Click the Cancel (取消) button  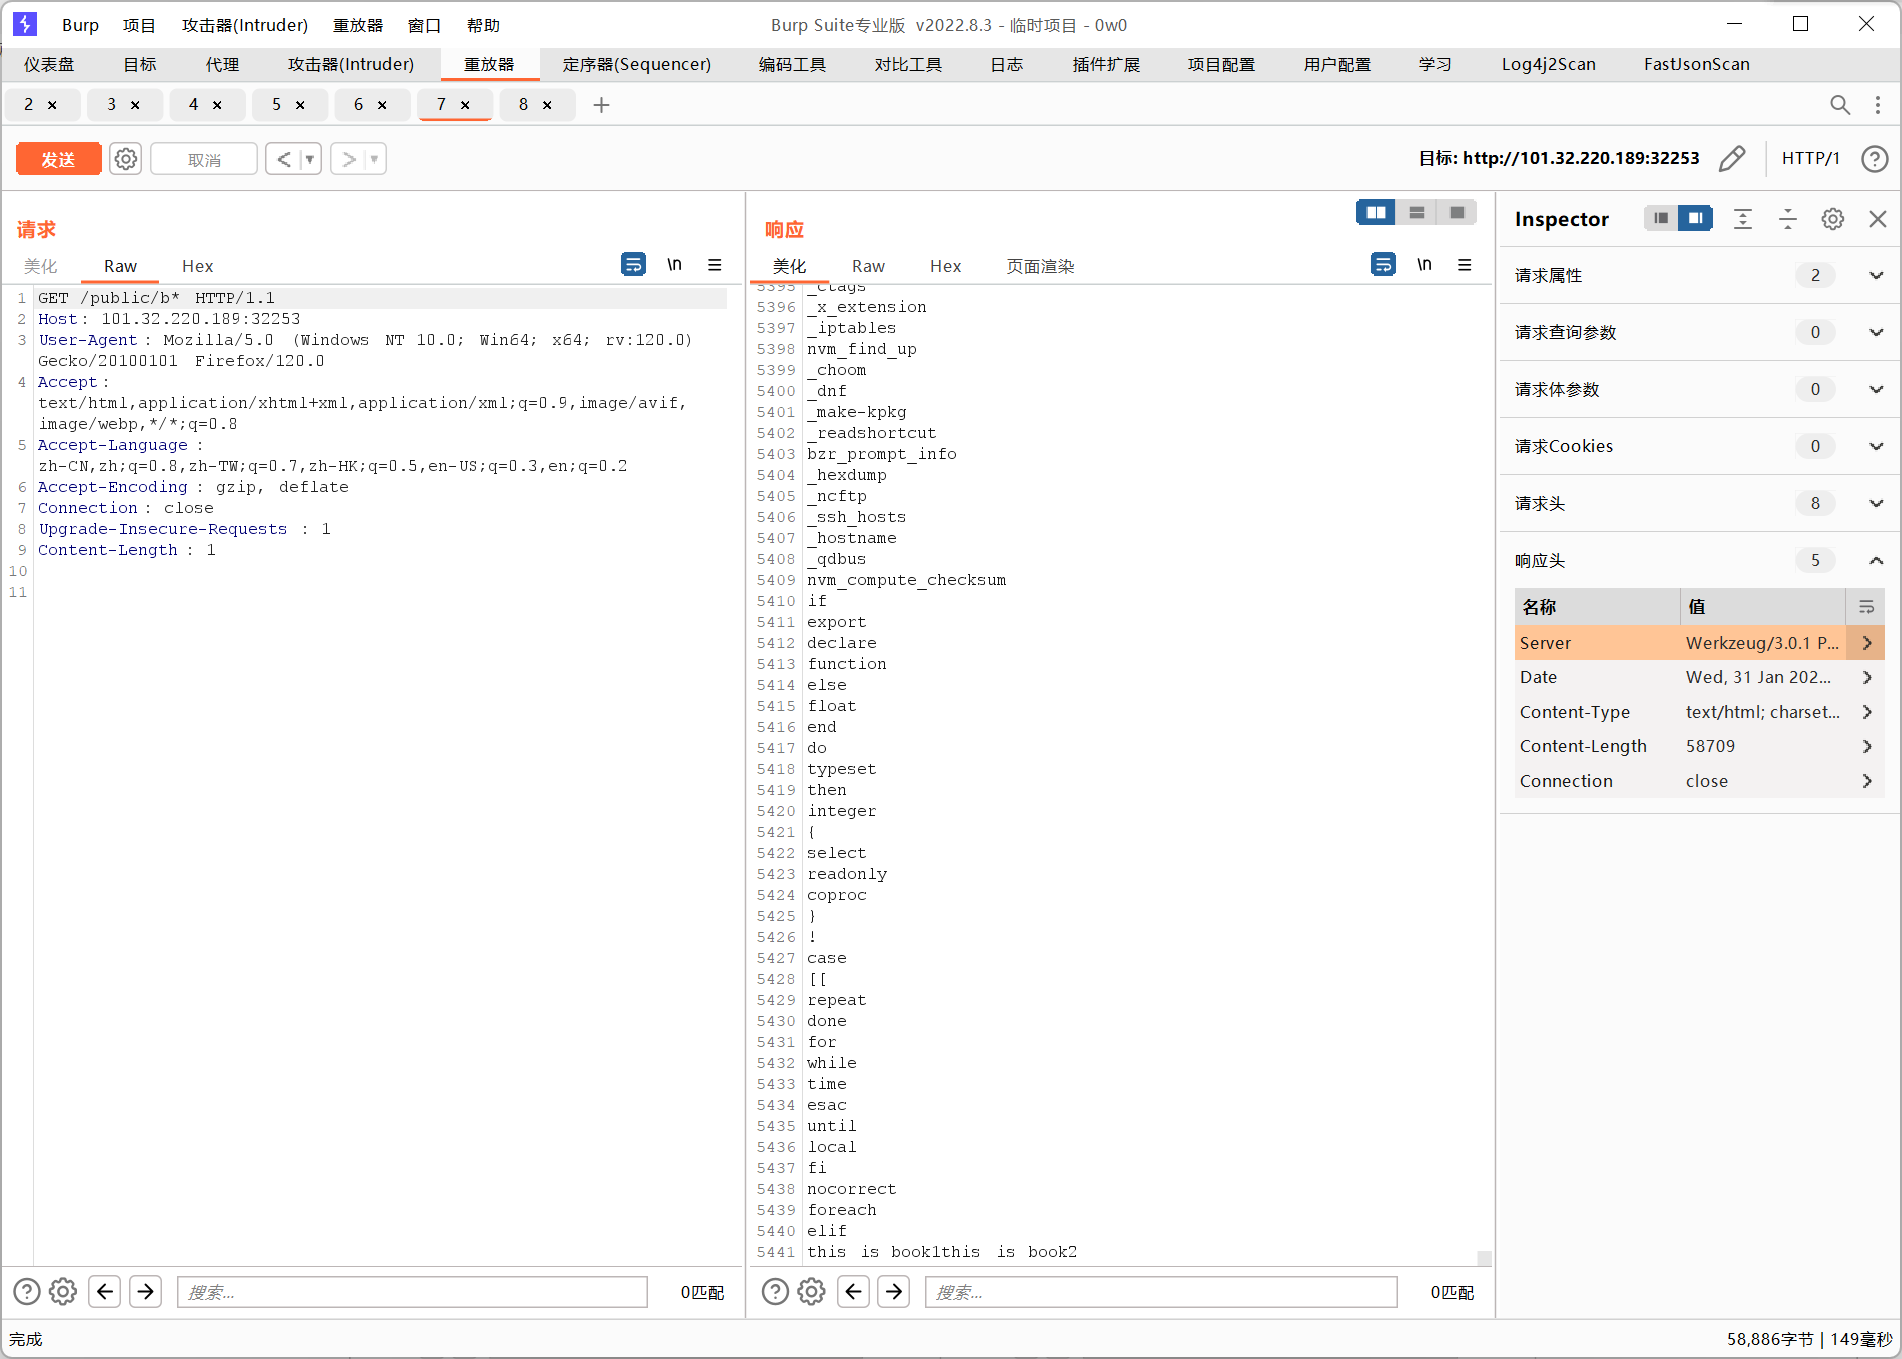pos(204,159)
